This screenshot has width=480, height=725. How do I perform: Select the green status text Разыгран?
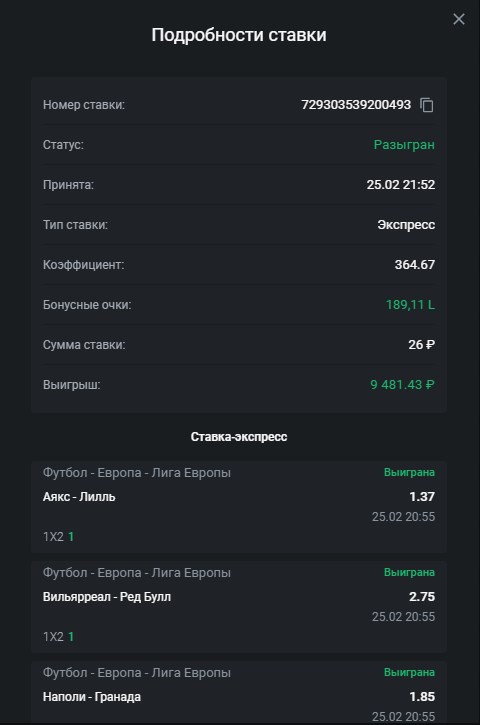(x=404, y=145)
